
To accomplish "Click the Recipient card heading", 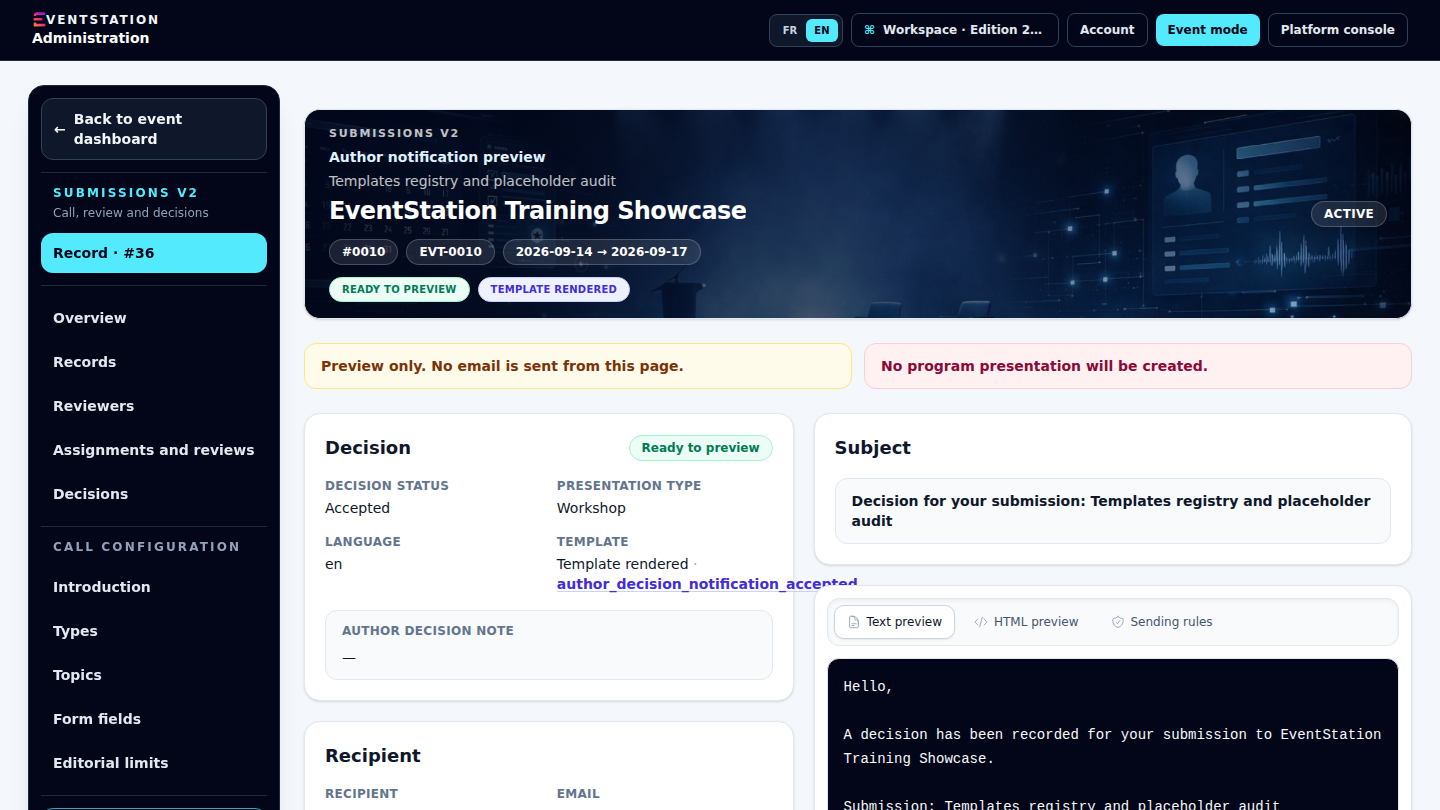I will coord(373,756).
